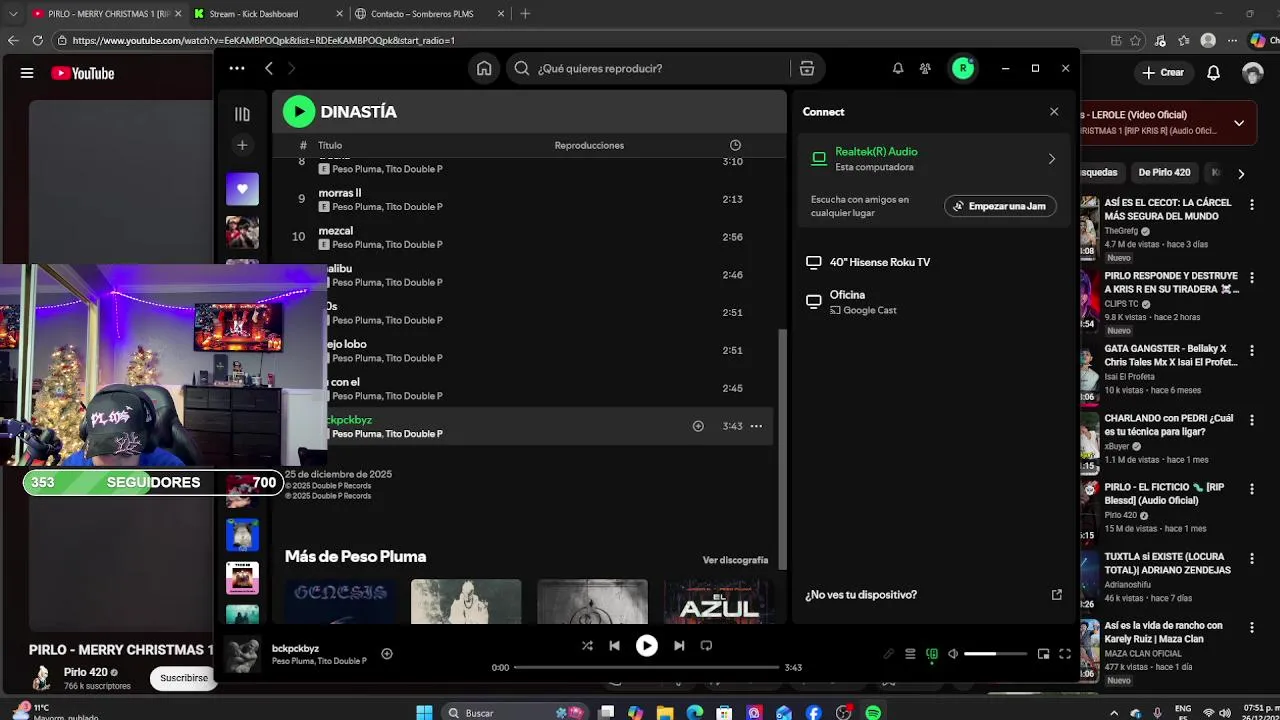Add bckpckbyz track row to Liked Songs
Viewport: 1280px width, 720px height.
coord(698,426)
